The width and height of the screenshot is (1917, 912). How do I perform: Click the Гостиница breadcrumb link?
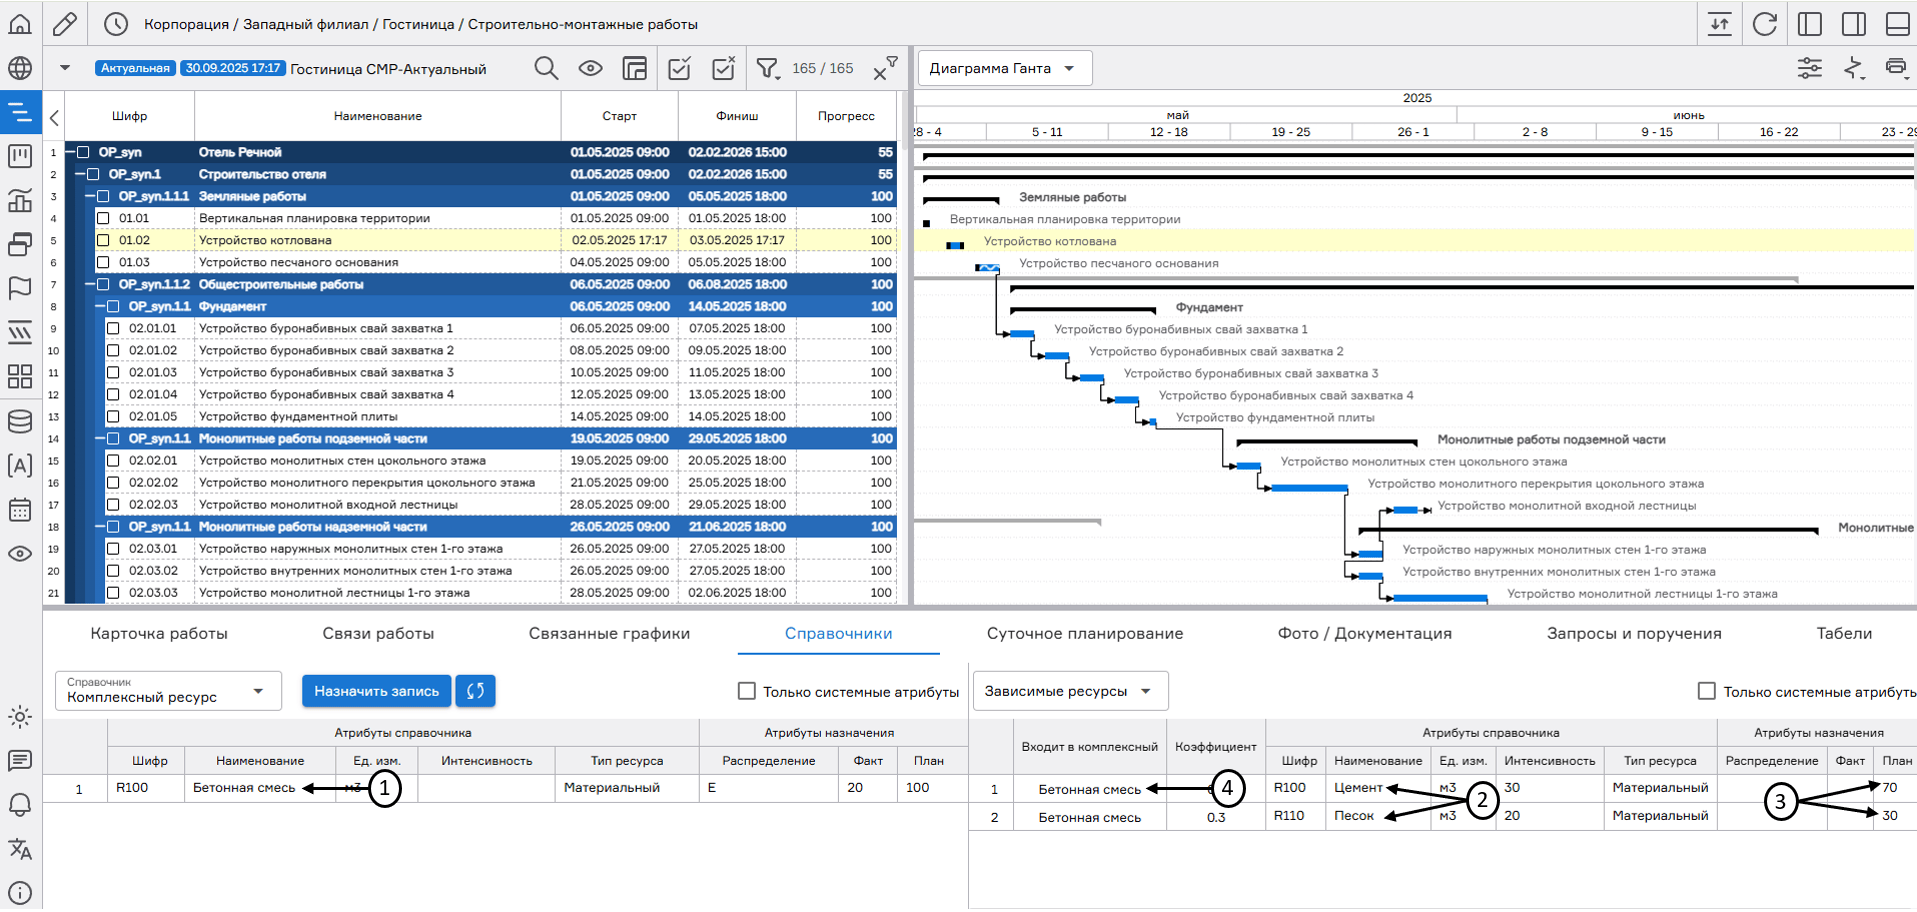click(x=418, y=24)
